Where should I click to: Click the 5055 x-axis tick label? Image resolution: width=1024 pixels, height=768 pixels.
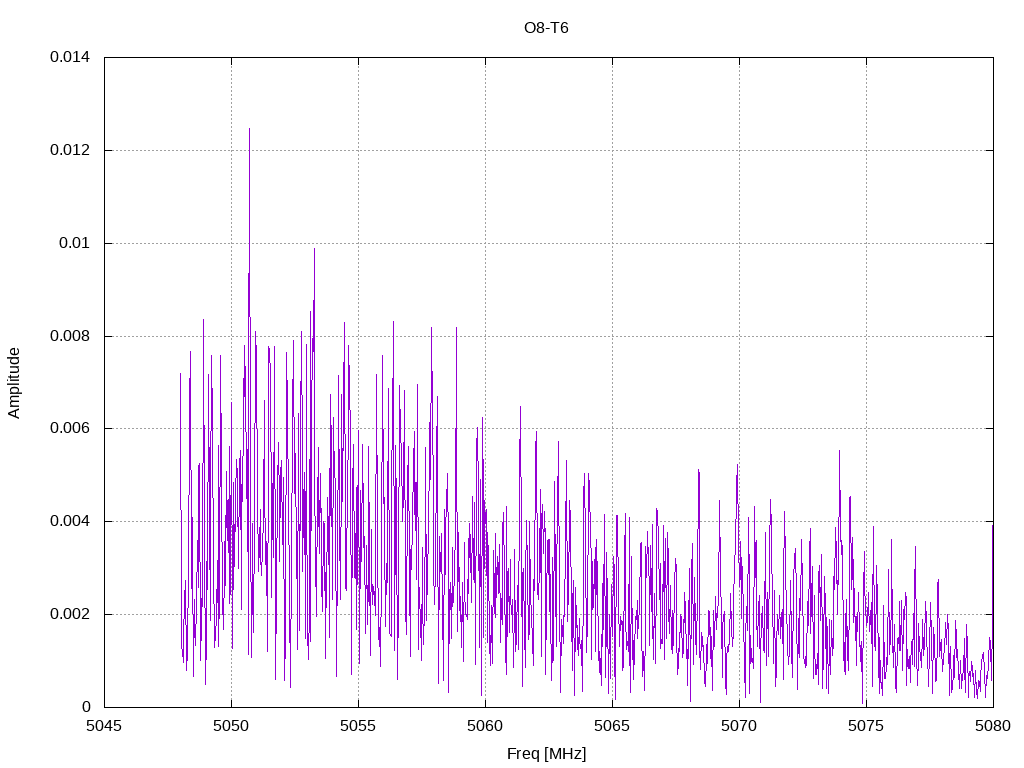[x=358, y=726]
